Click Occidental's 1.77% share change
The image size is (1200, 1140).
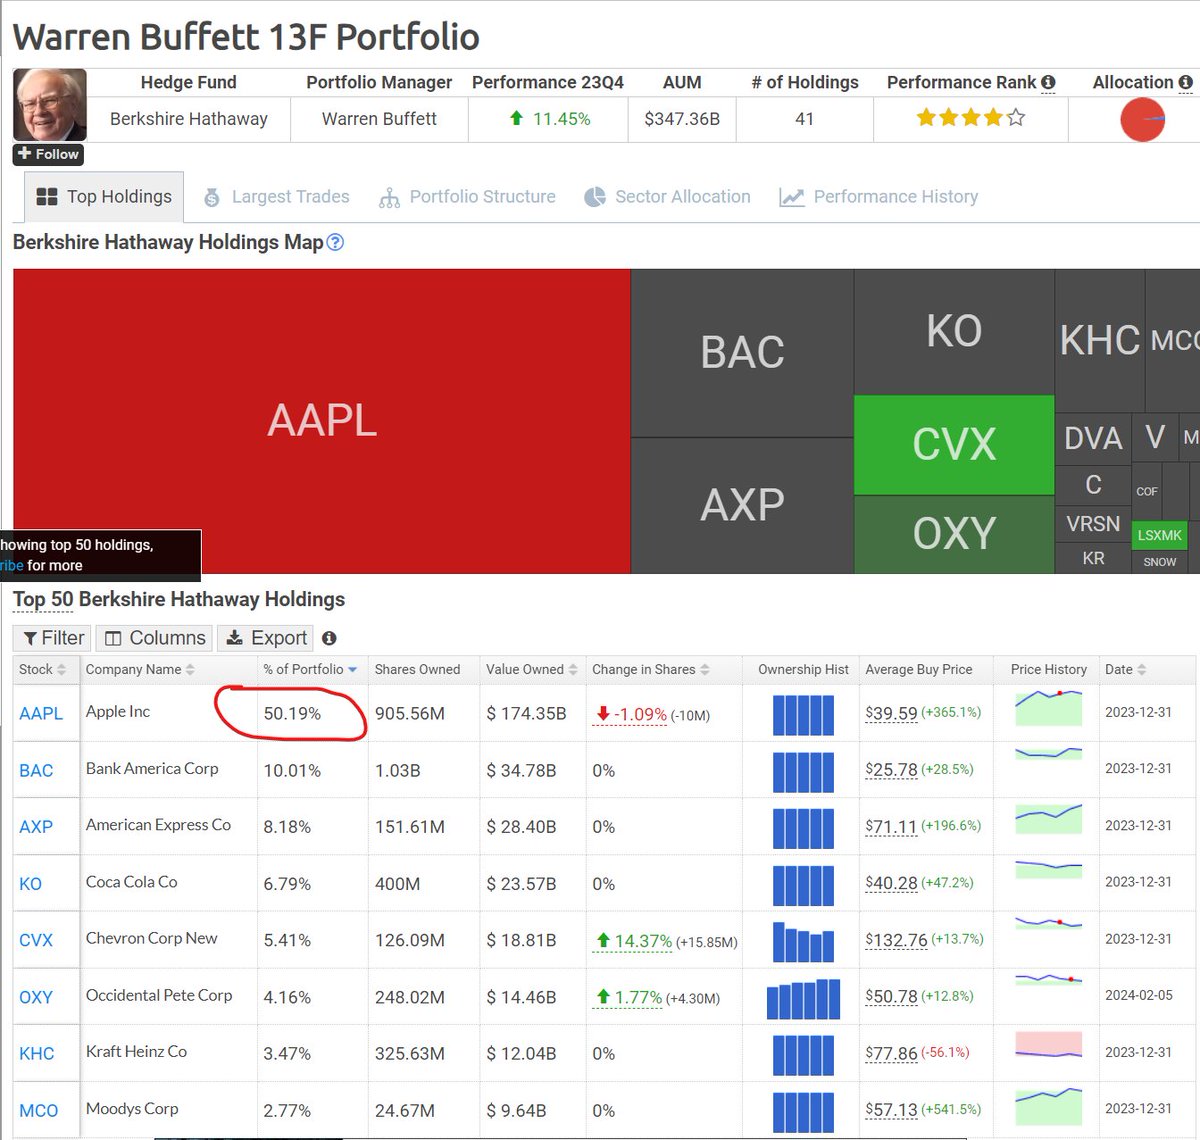tap(628, 997)
